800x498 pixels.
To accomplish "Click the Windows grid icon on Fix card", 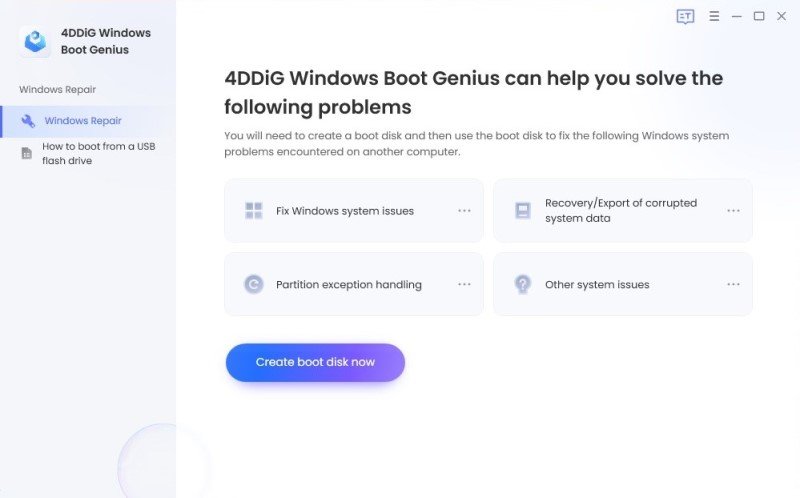I will [254, 211].
